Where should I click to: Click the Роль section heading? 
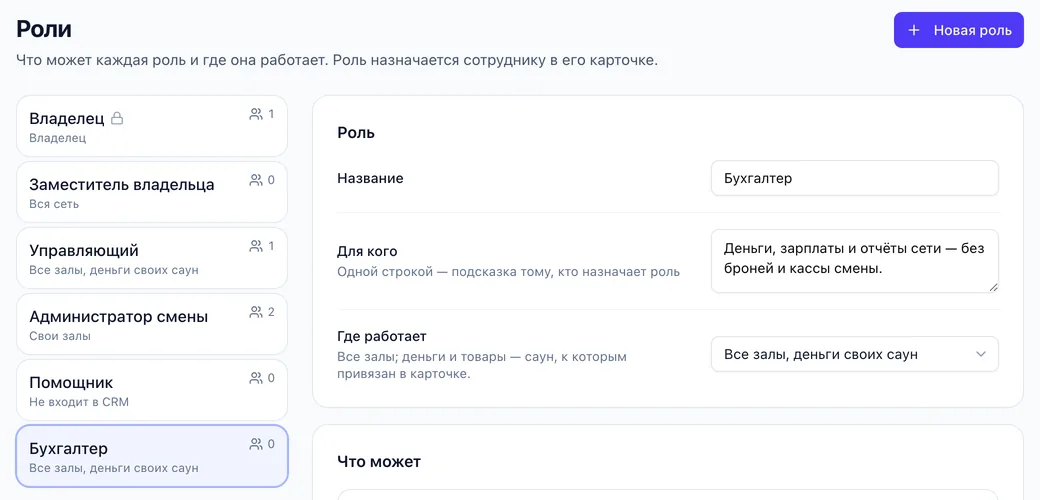356,133
